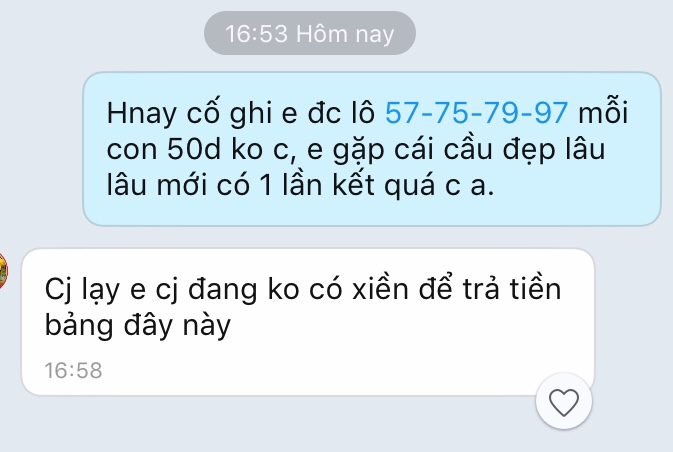
Task: Select the blue sent message bubble
Action: point(372,149)
